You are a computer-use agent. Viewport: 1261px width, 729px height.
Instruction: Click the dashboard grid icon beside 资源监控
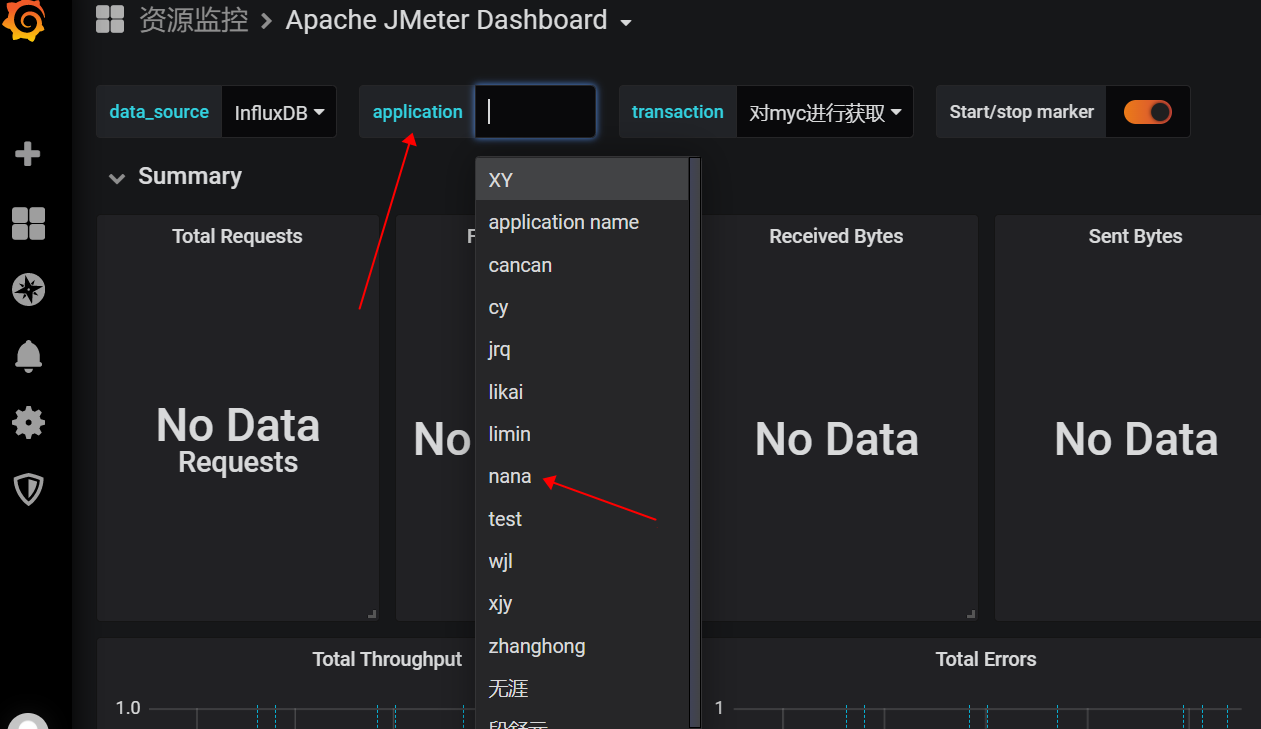(x=110, y=20)
